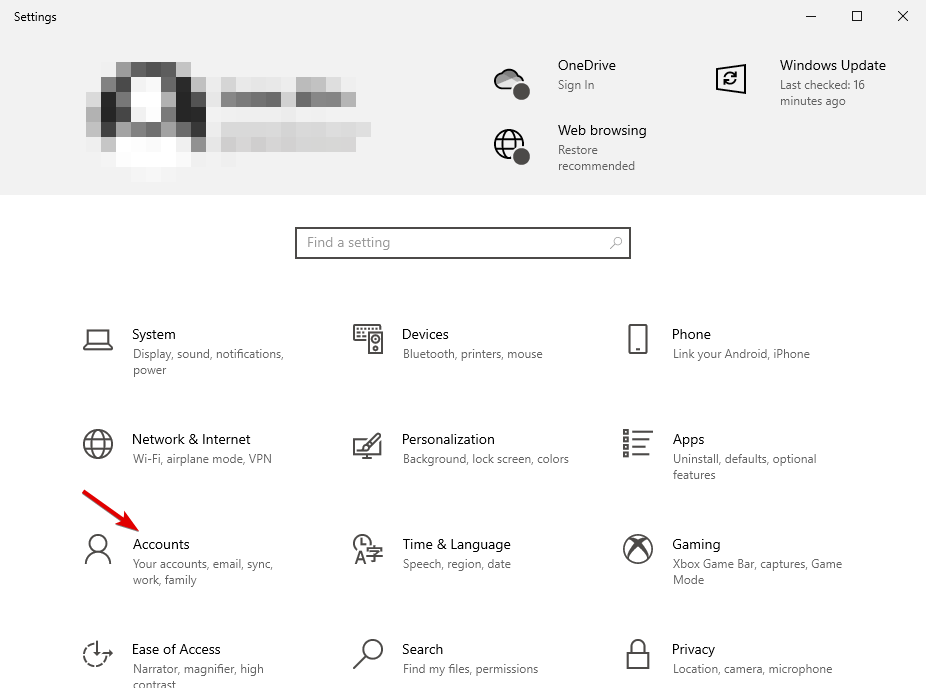The image size is (926, 688).
Task: Click "Uninstall, defaults, optional features" description
Action: pyautogui.click(x=744, y=467)
